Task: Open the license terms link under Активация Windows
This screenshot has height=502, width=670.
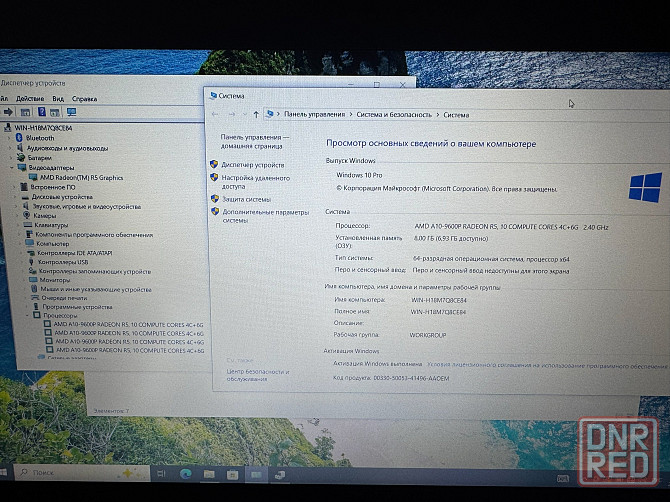Action: (547, 366)
